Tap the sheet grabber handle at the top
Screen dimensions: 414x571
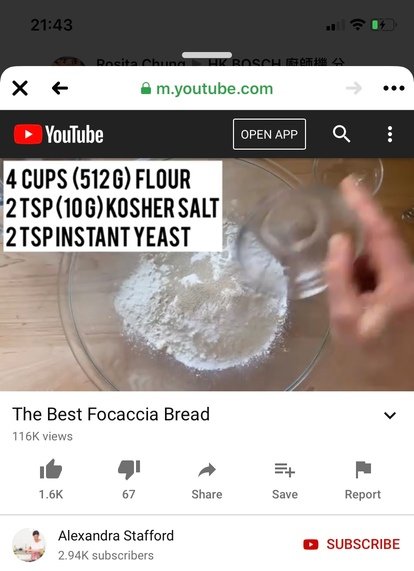pos(207,55)
